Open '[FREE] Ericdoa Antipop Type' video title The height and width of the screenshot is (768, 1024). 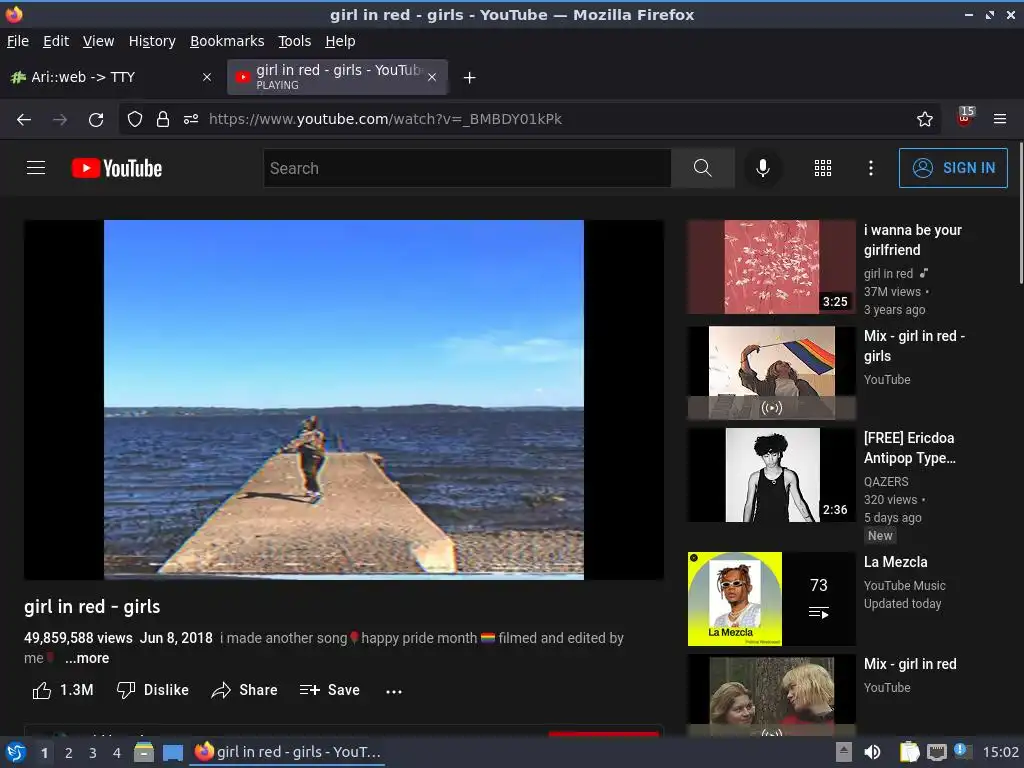909,447
